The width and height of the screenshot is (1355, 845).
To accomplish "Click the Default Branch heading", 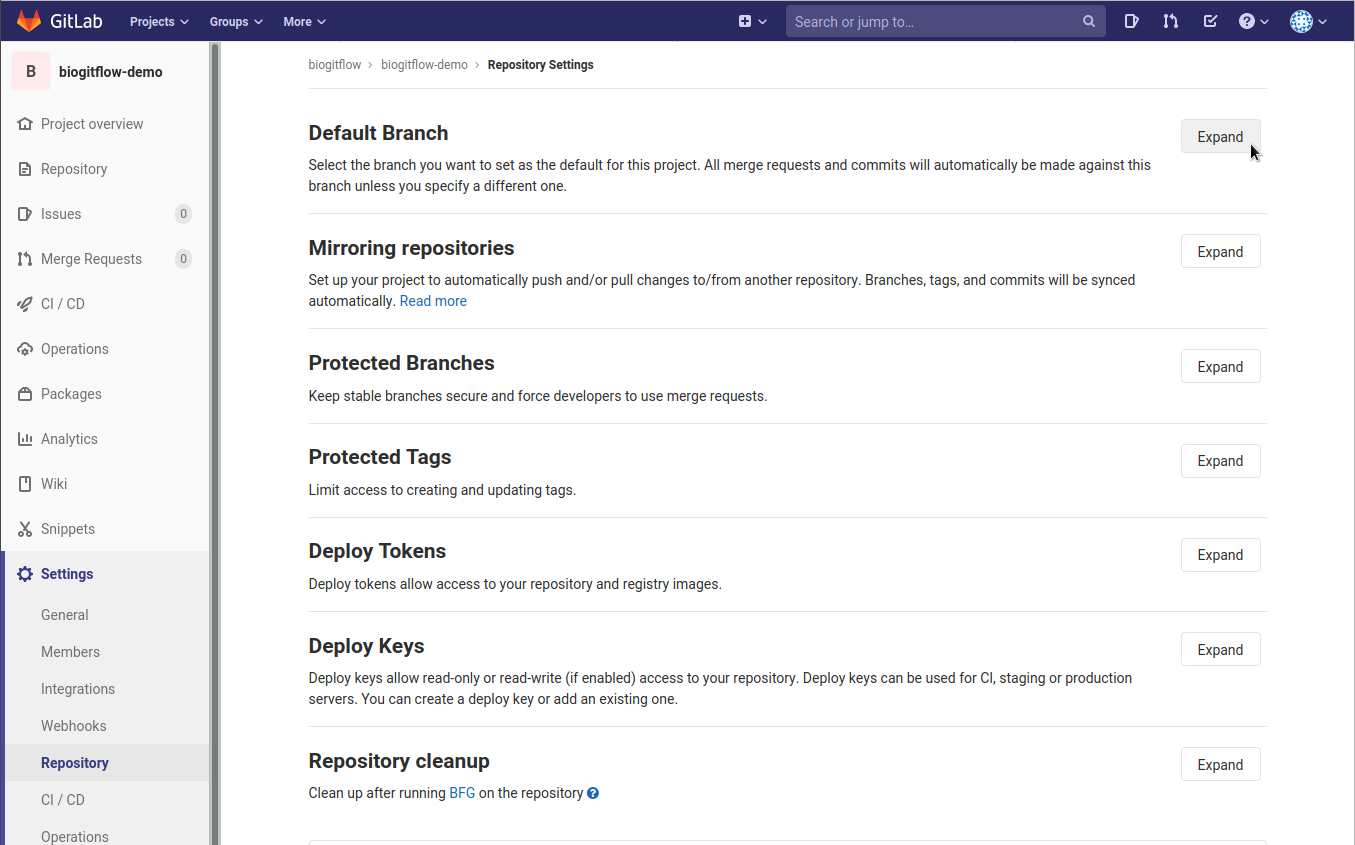I will tap(379, 133).
